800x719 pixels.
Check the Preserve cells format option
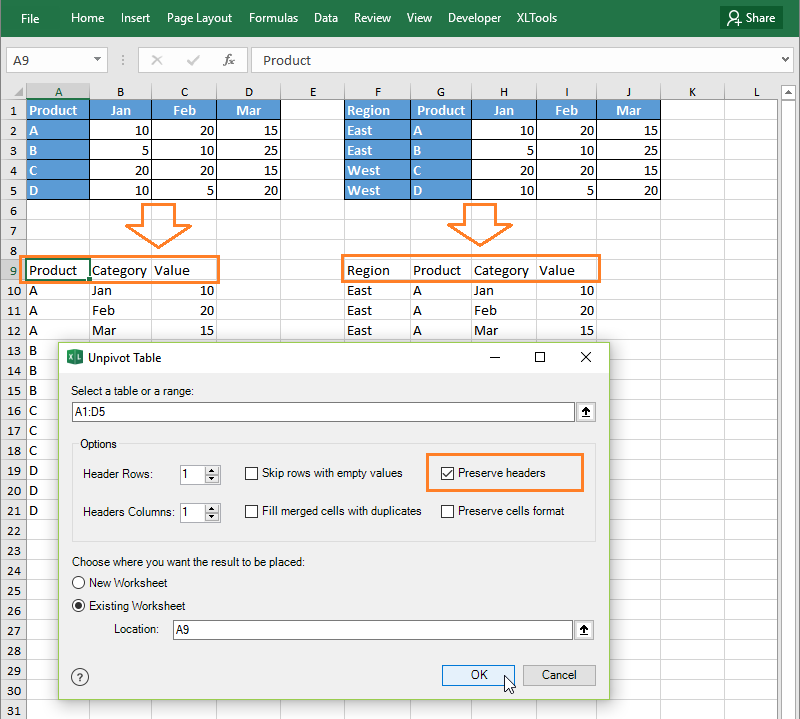[447, 511]
